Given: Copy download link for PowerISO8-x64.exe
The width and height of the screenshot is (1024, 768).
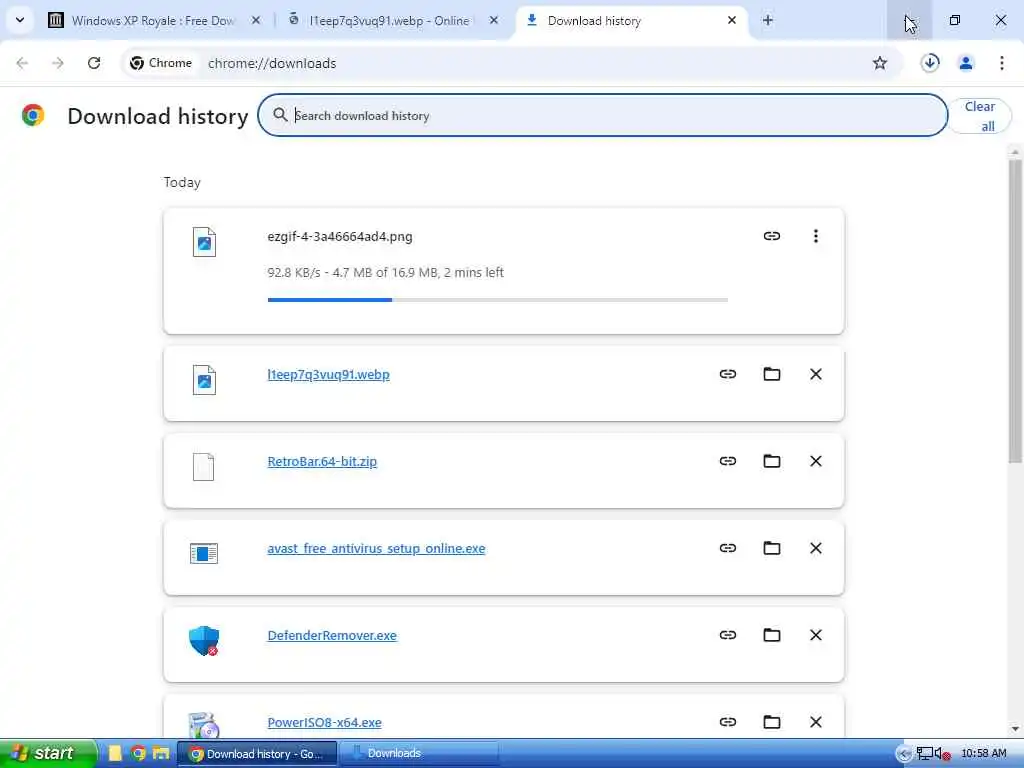Looking at the screenshot, I should click(x=728, y=722).
